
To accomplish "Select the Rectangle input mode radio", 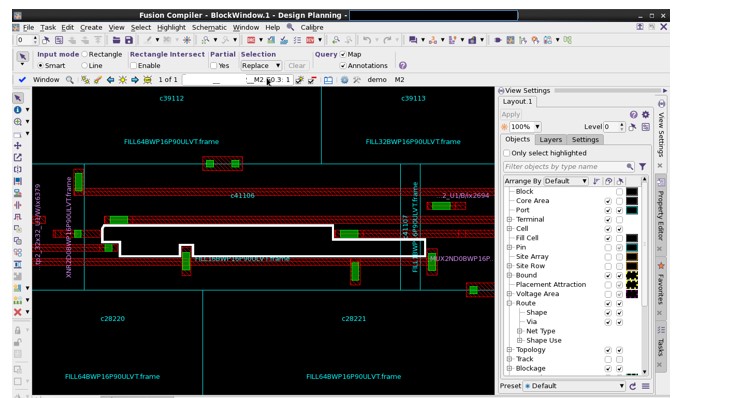I will 84,54.
